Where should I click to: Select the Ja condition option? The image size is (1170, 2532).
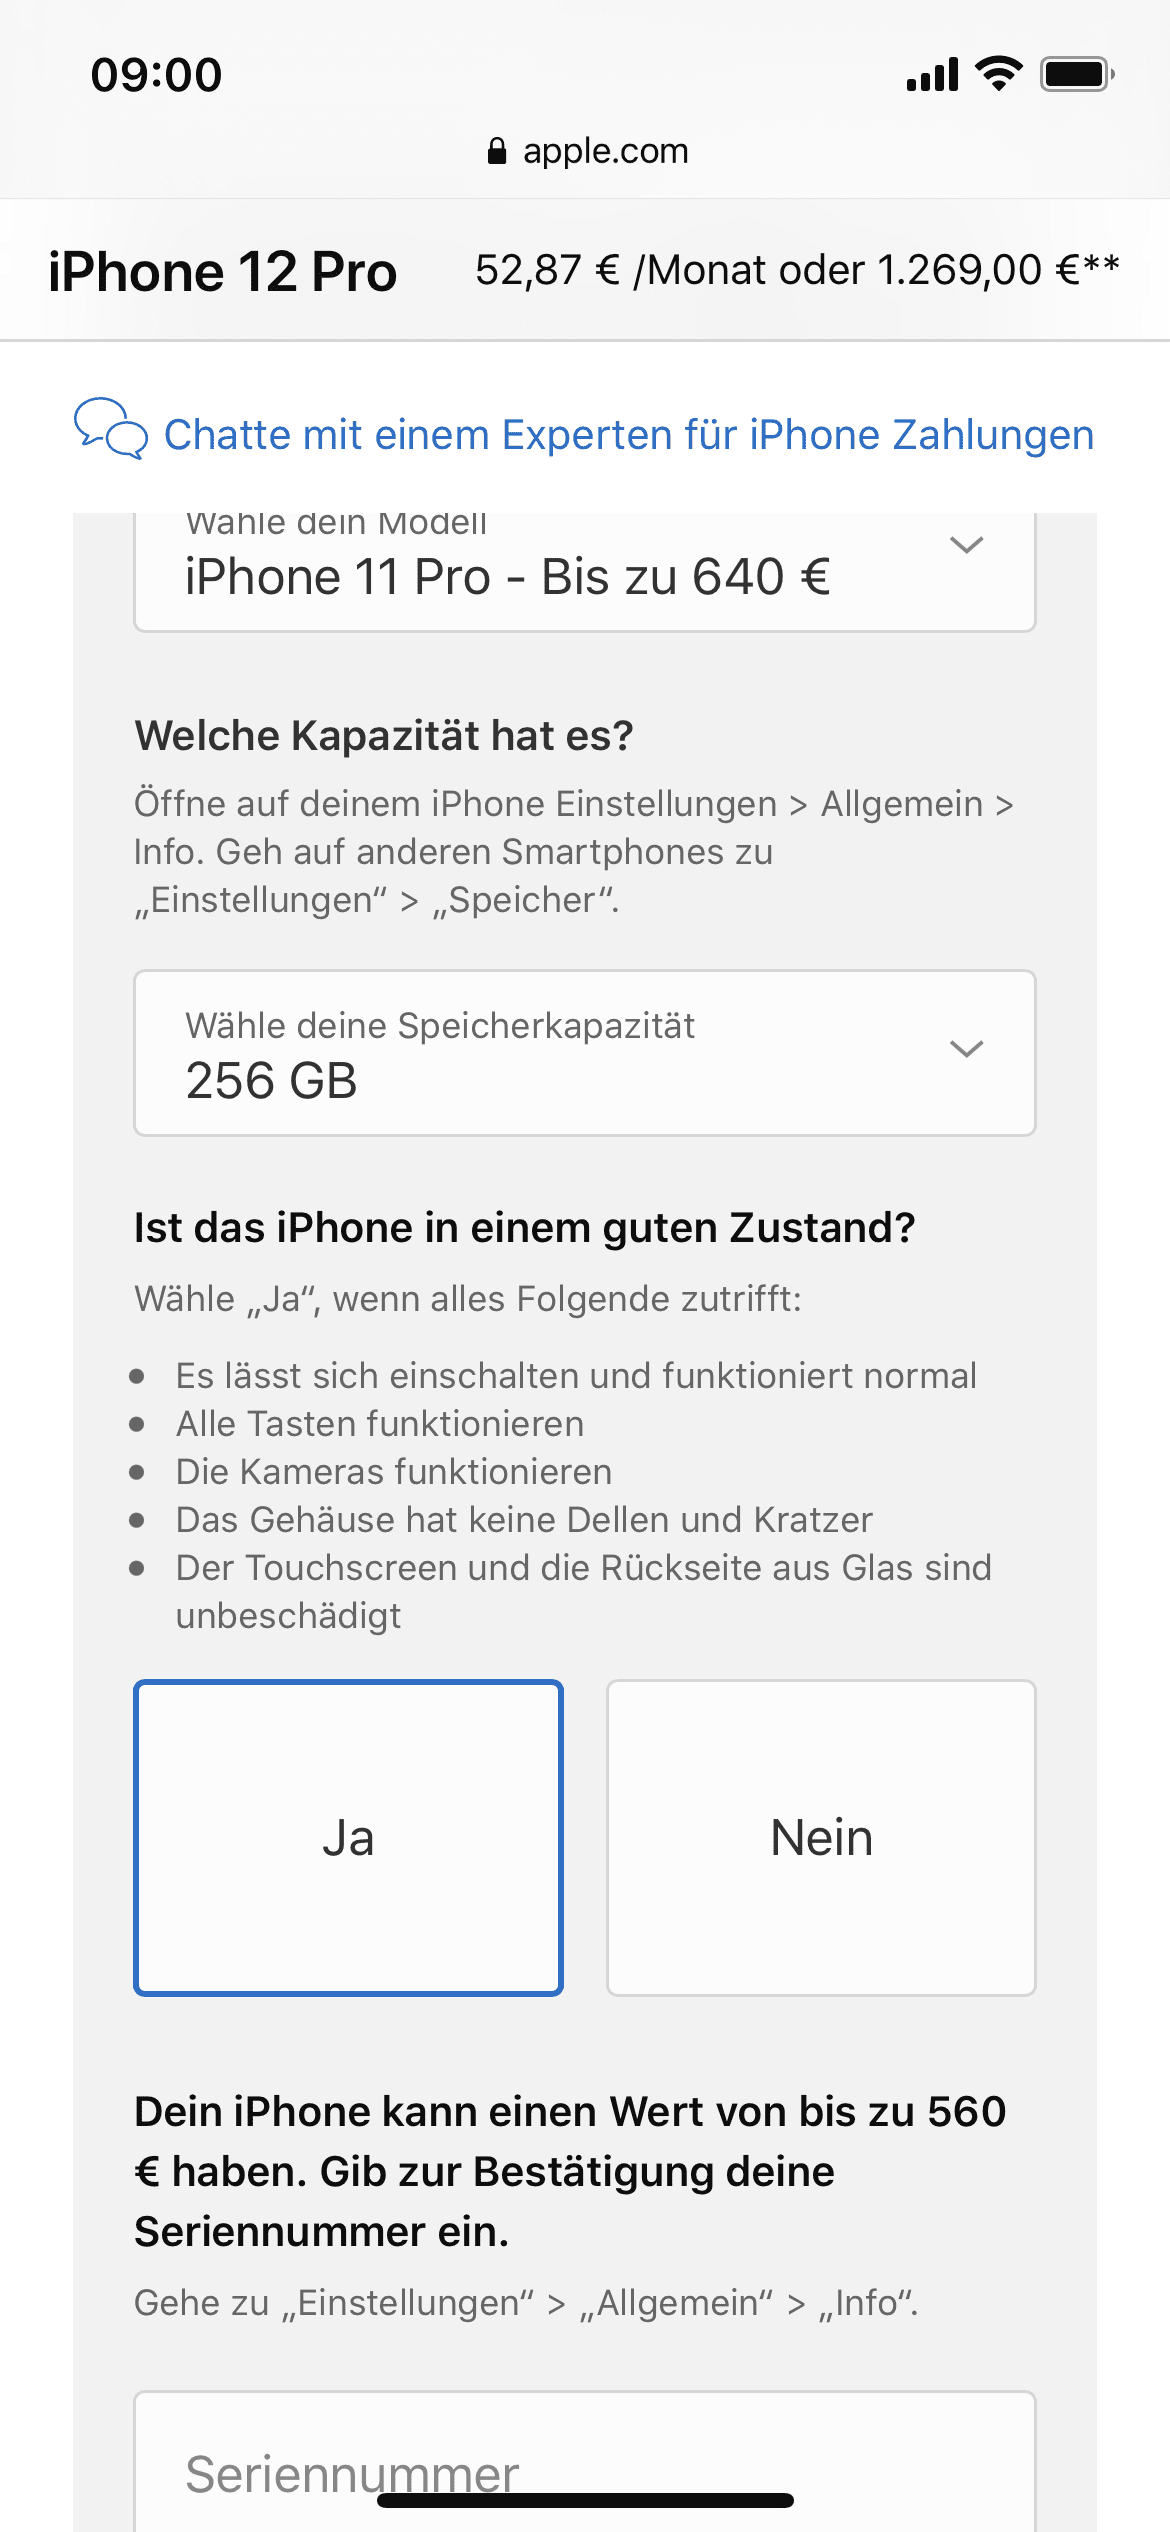point(349,1838)
